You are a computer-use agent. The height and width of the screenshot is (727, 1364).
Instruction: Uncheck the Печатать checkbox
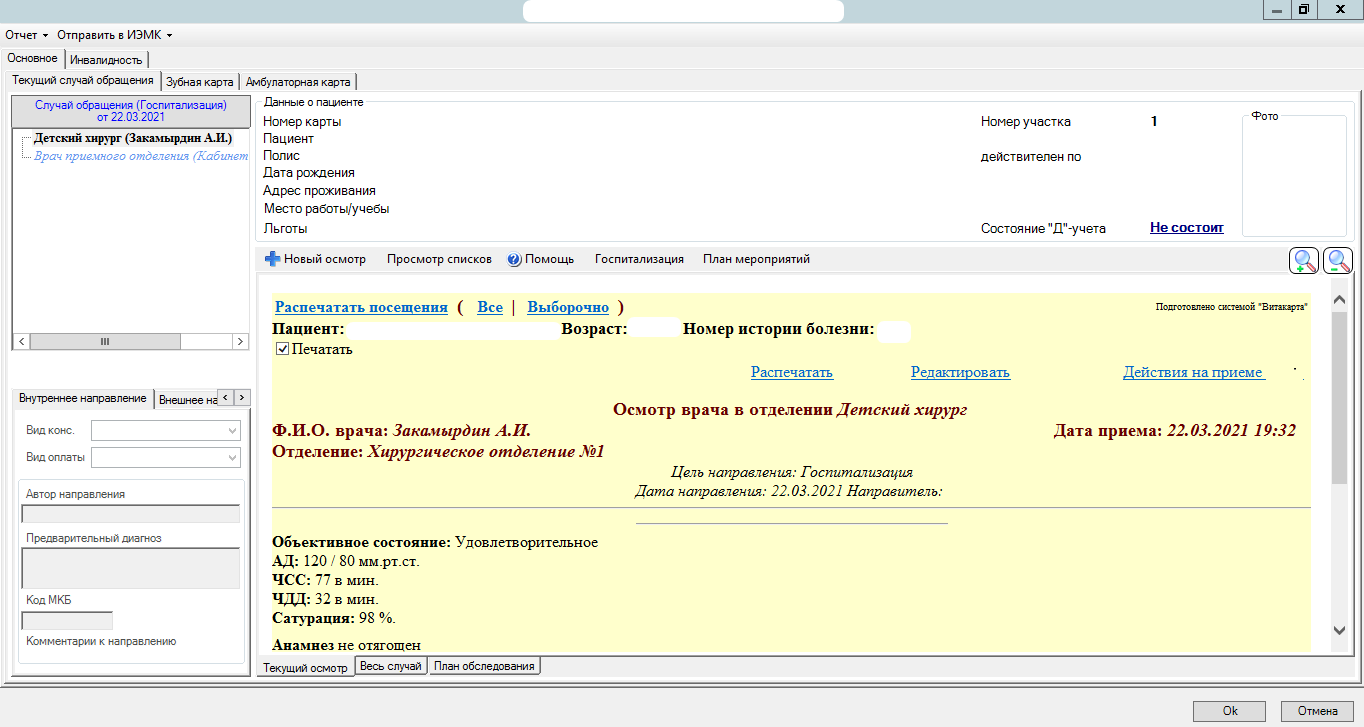[282, 350]
